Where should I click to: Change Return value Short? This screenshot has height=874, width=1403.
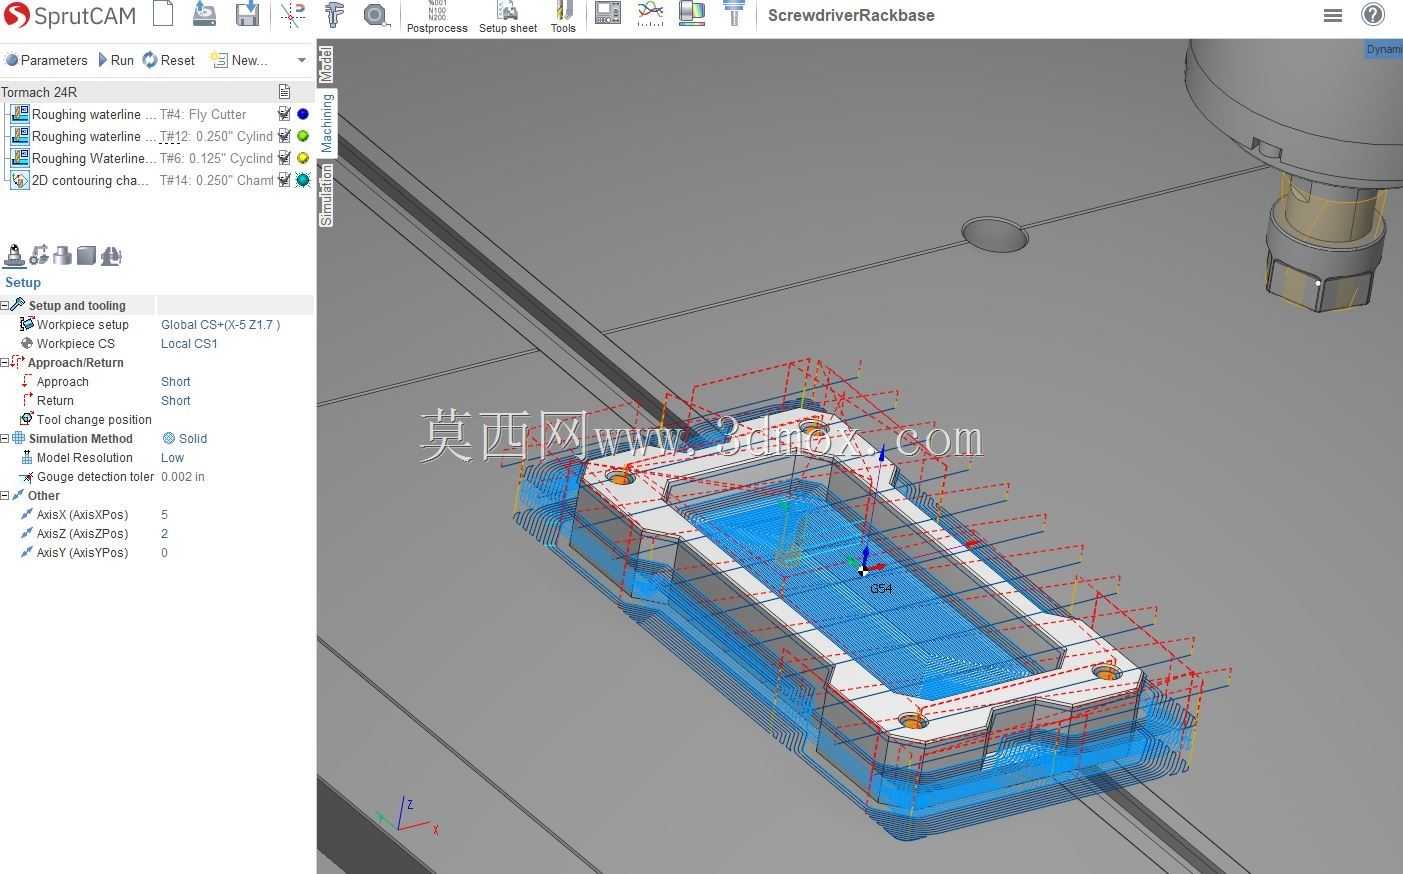pyautogui.click(x=176, y=400)
